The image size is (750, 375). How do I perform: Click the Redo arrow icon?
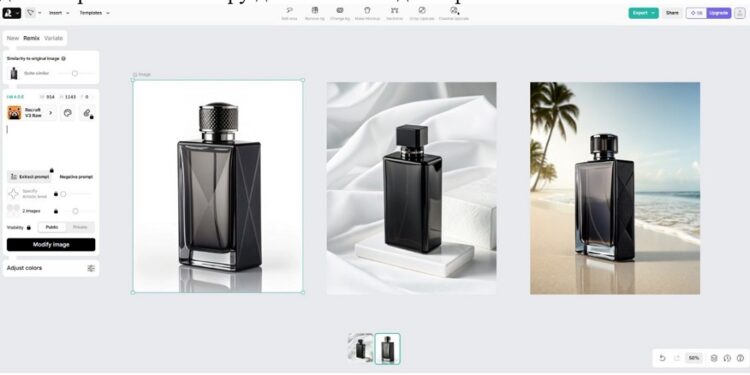[677, 358]
